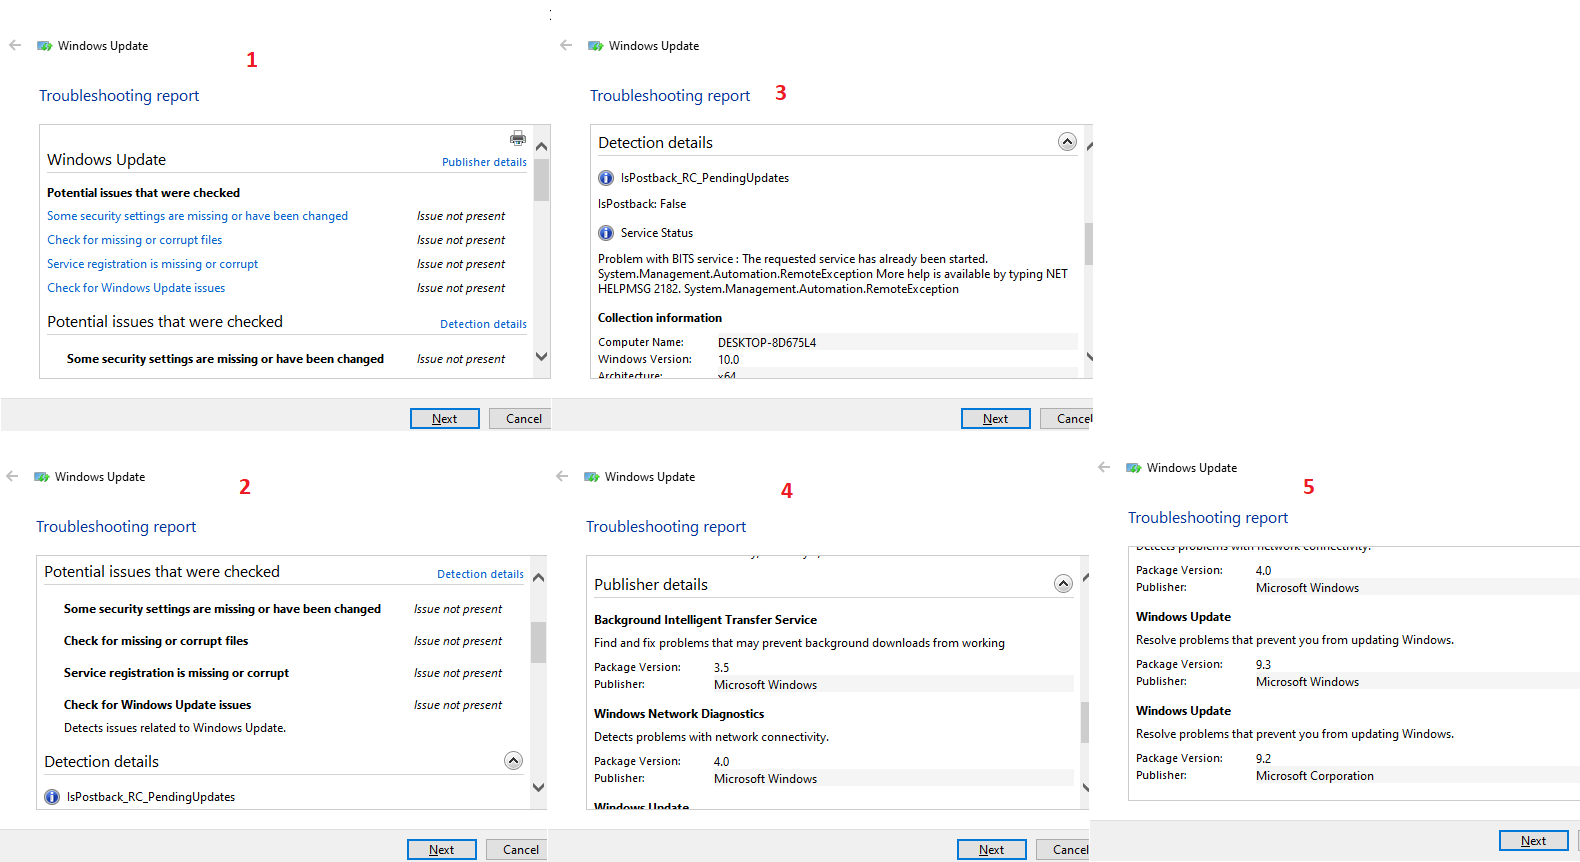Click Next in the window showing Service Status
The image size is (1580, 862).
(996, 419)
